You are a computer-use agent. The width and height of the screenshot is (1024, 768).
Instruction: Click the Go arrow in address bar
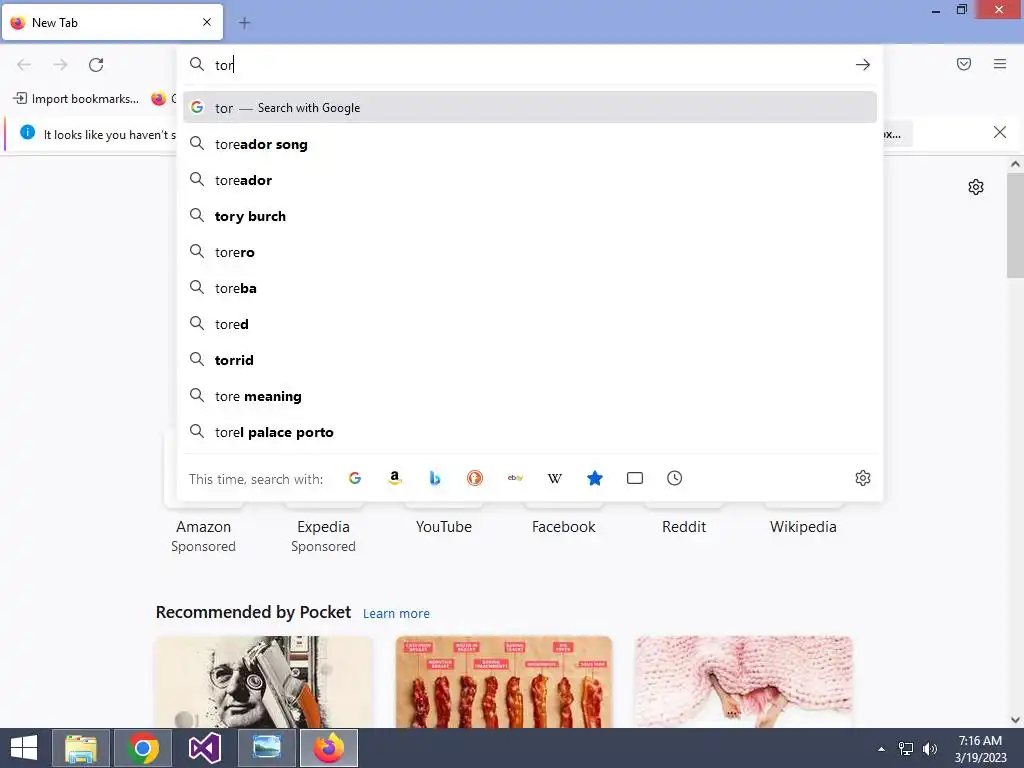pyautogui.click(x=863, y=65)
